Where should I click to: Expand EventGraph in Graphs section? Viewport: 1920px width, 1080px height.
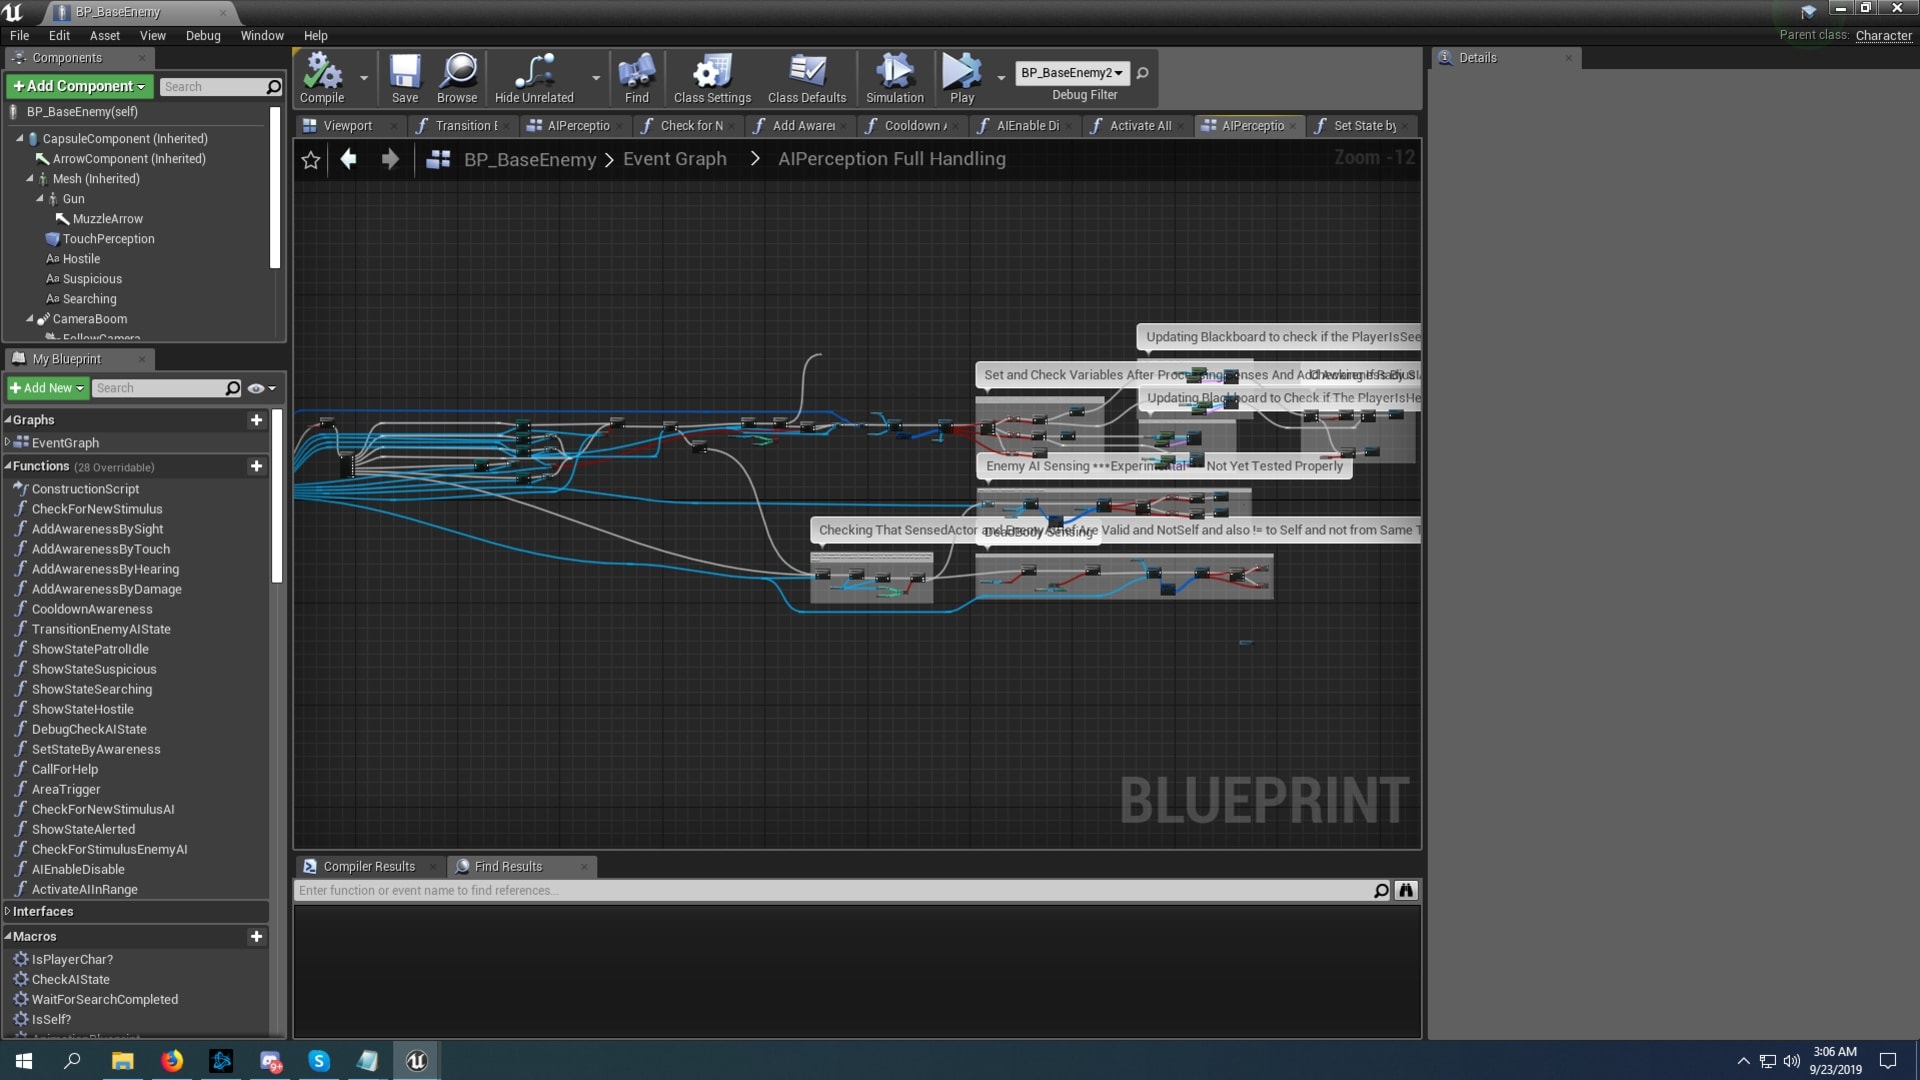click(8, 442)
